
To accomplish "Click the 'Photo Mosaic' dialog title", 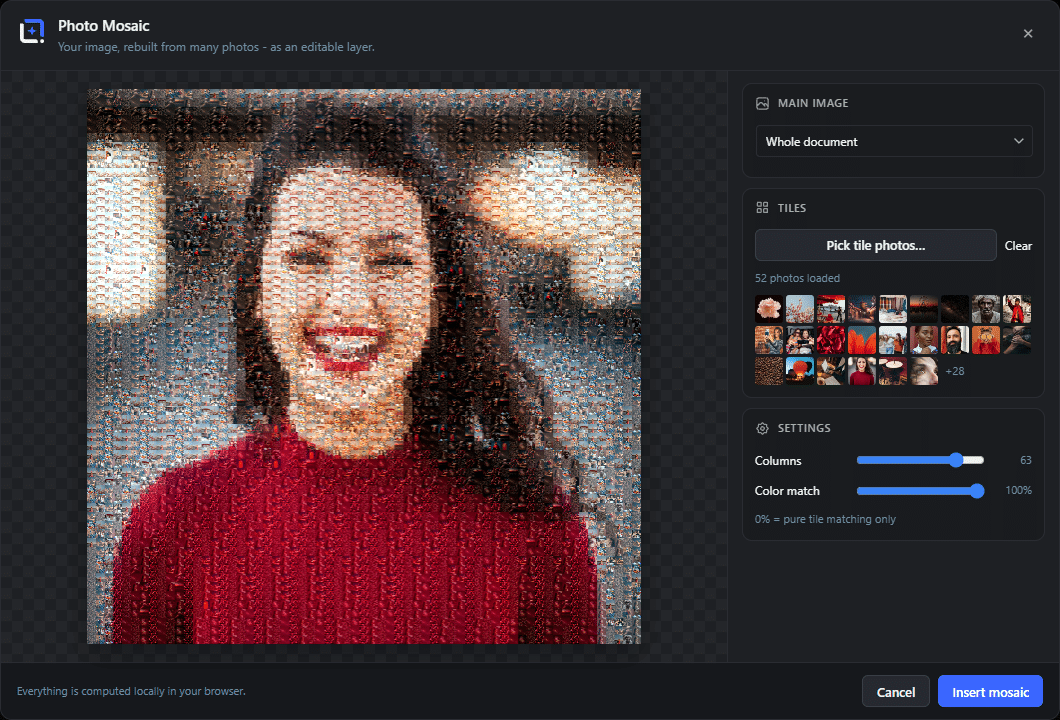I will coord(103,26).
